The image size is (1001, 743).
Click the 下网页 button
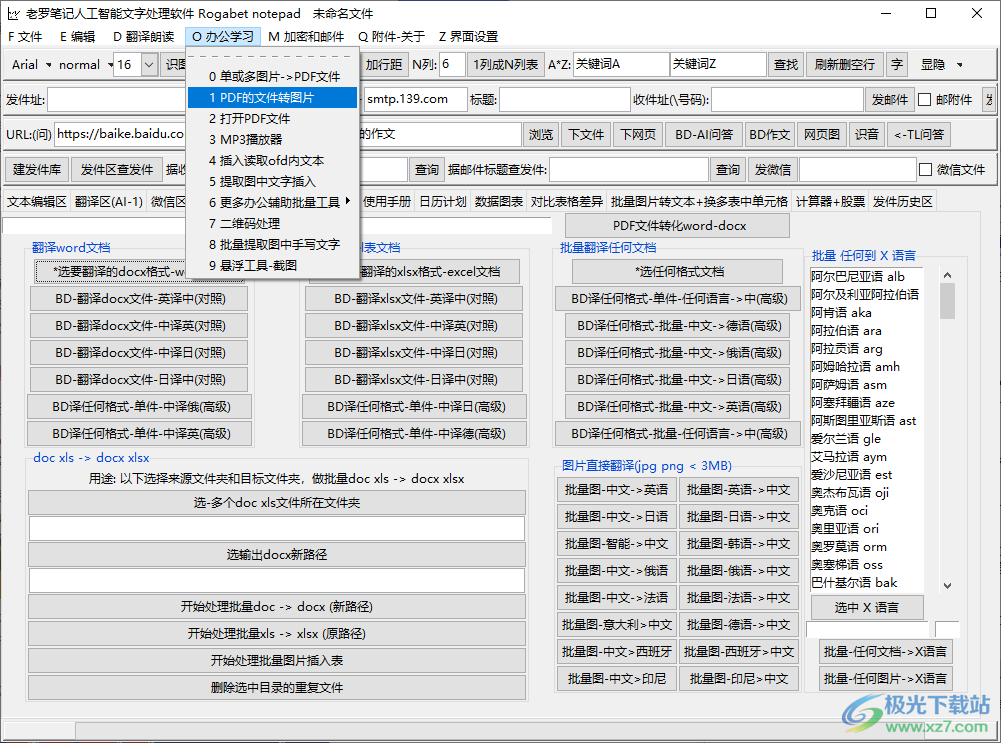tap(638, 135)
